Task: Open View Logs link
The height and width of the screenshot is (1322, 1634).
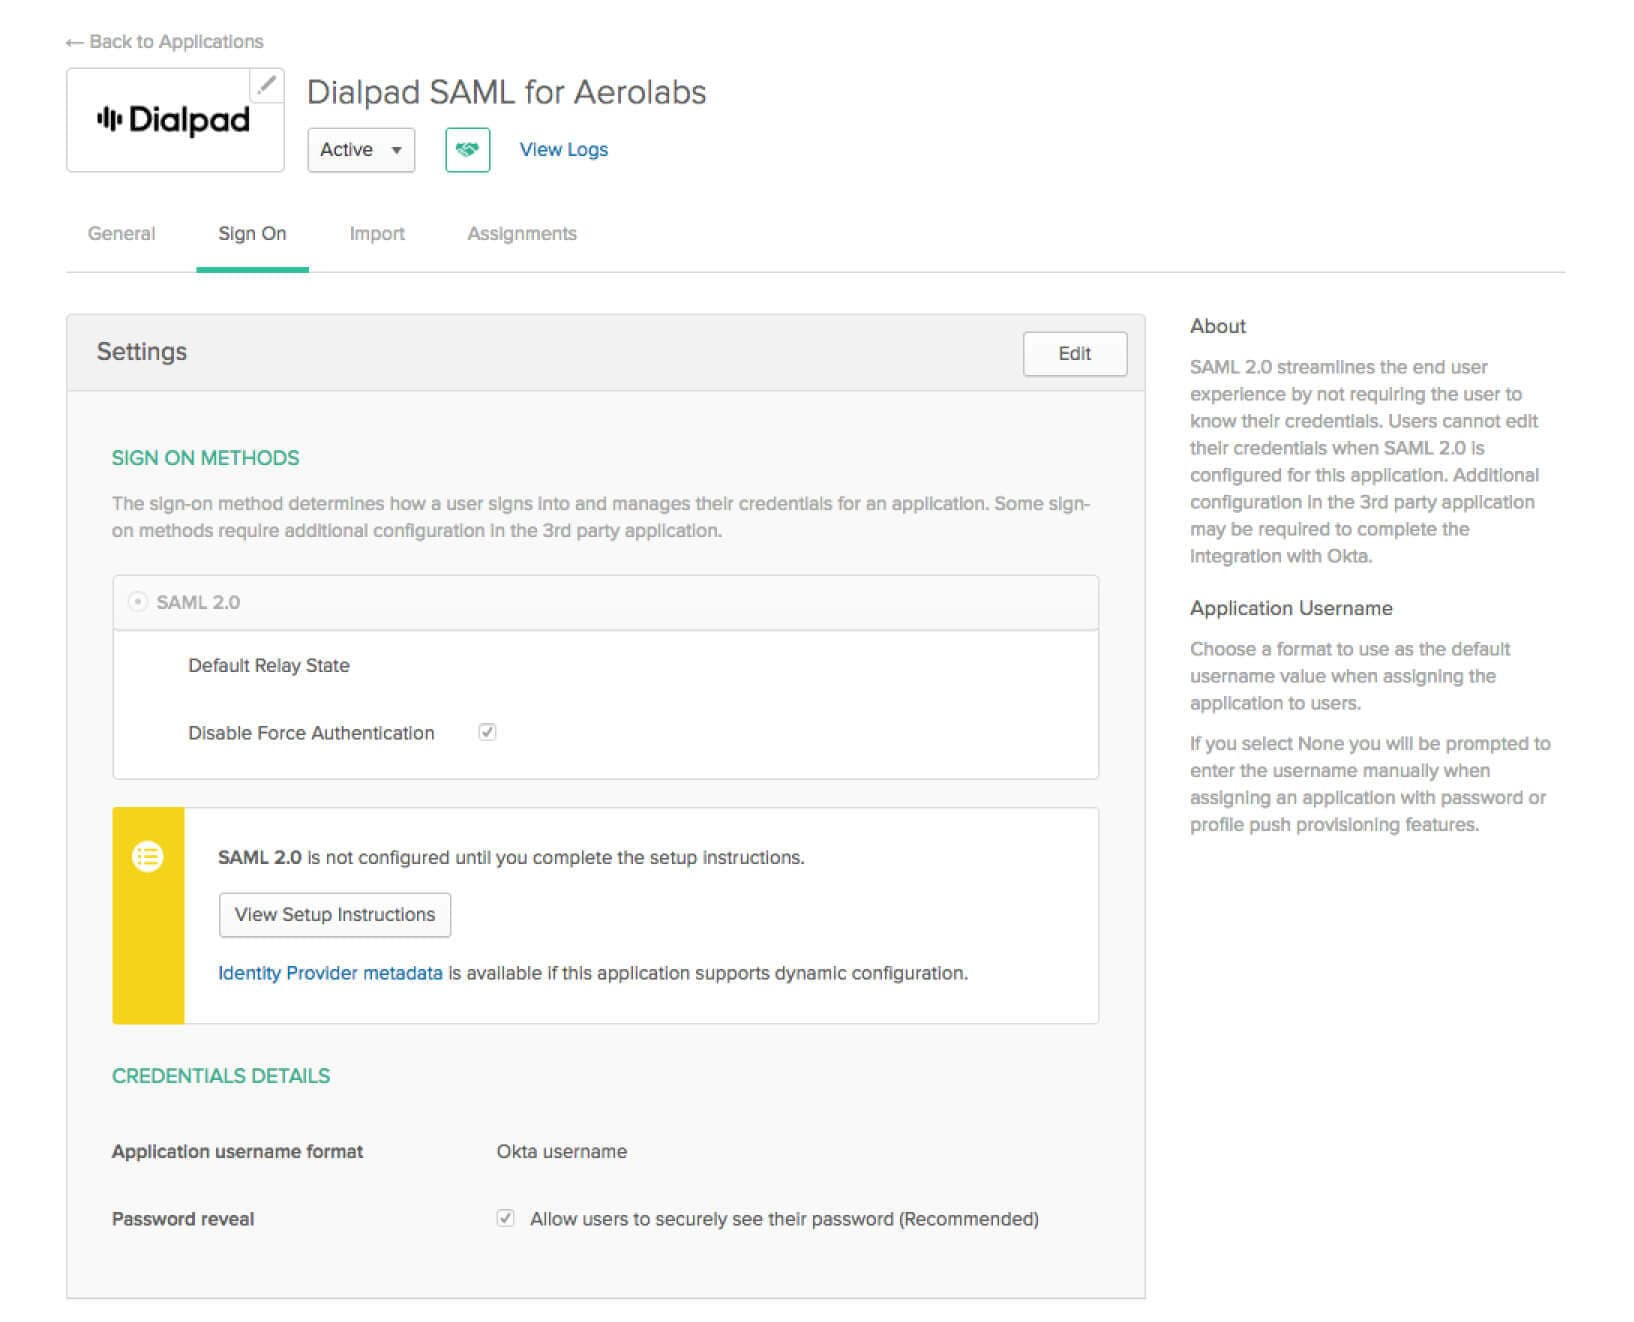Action: coord(563,150)
